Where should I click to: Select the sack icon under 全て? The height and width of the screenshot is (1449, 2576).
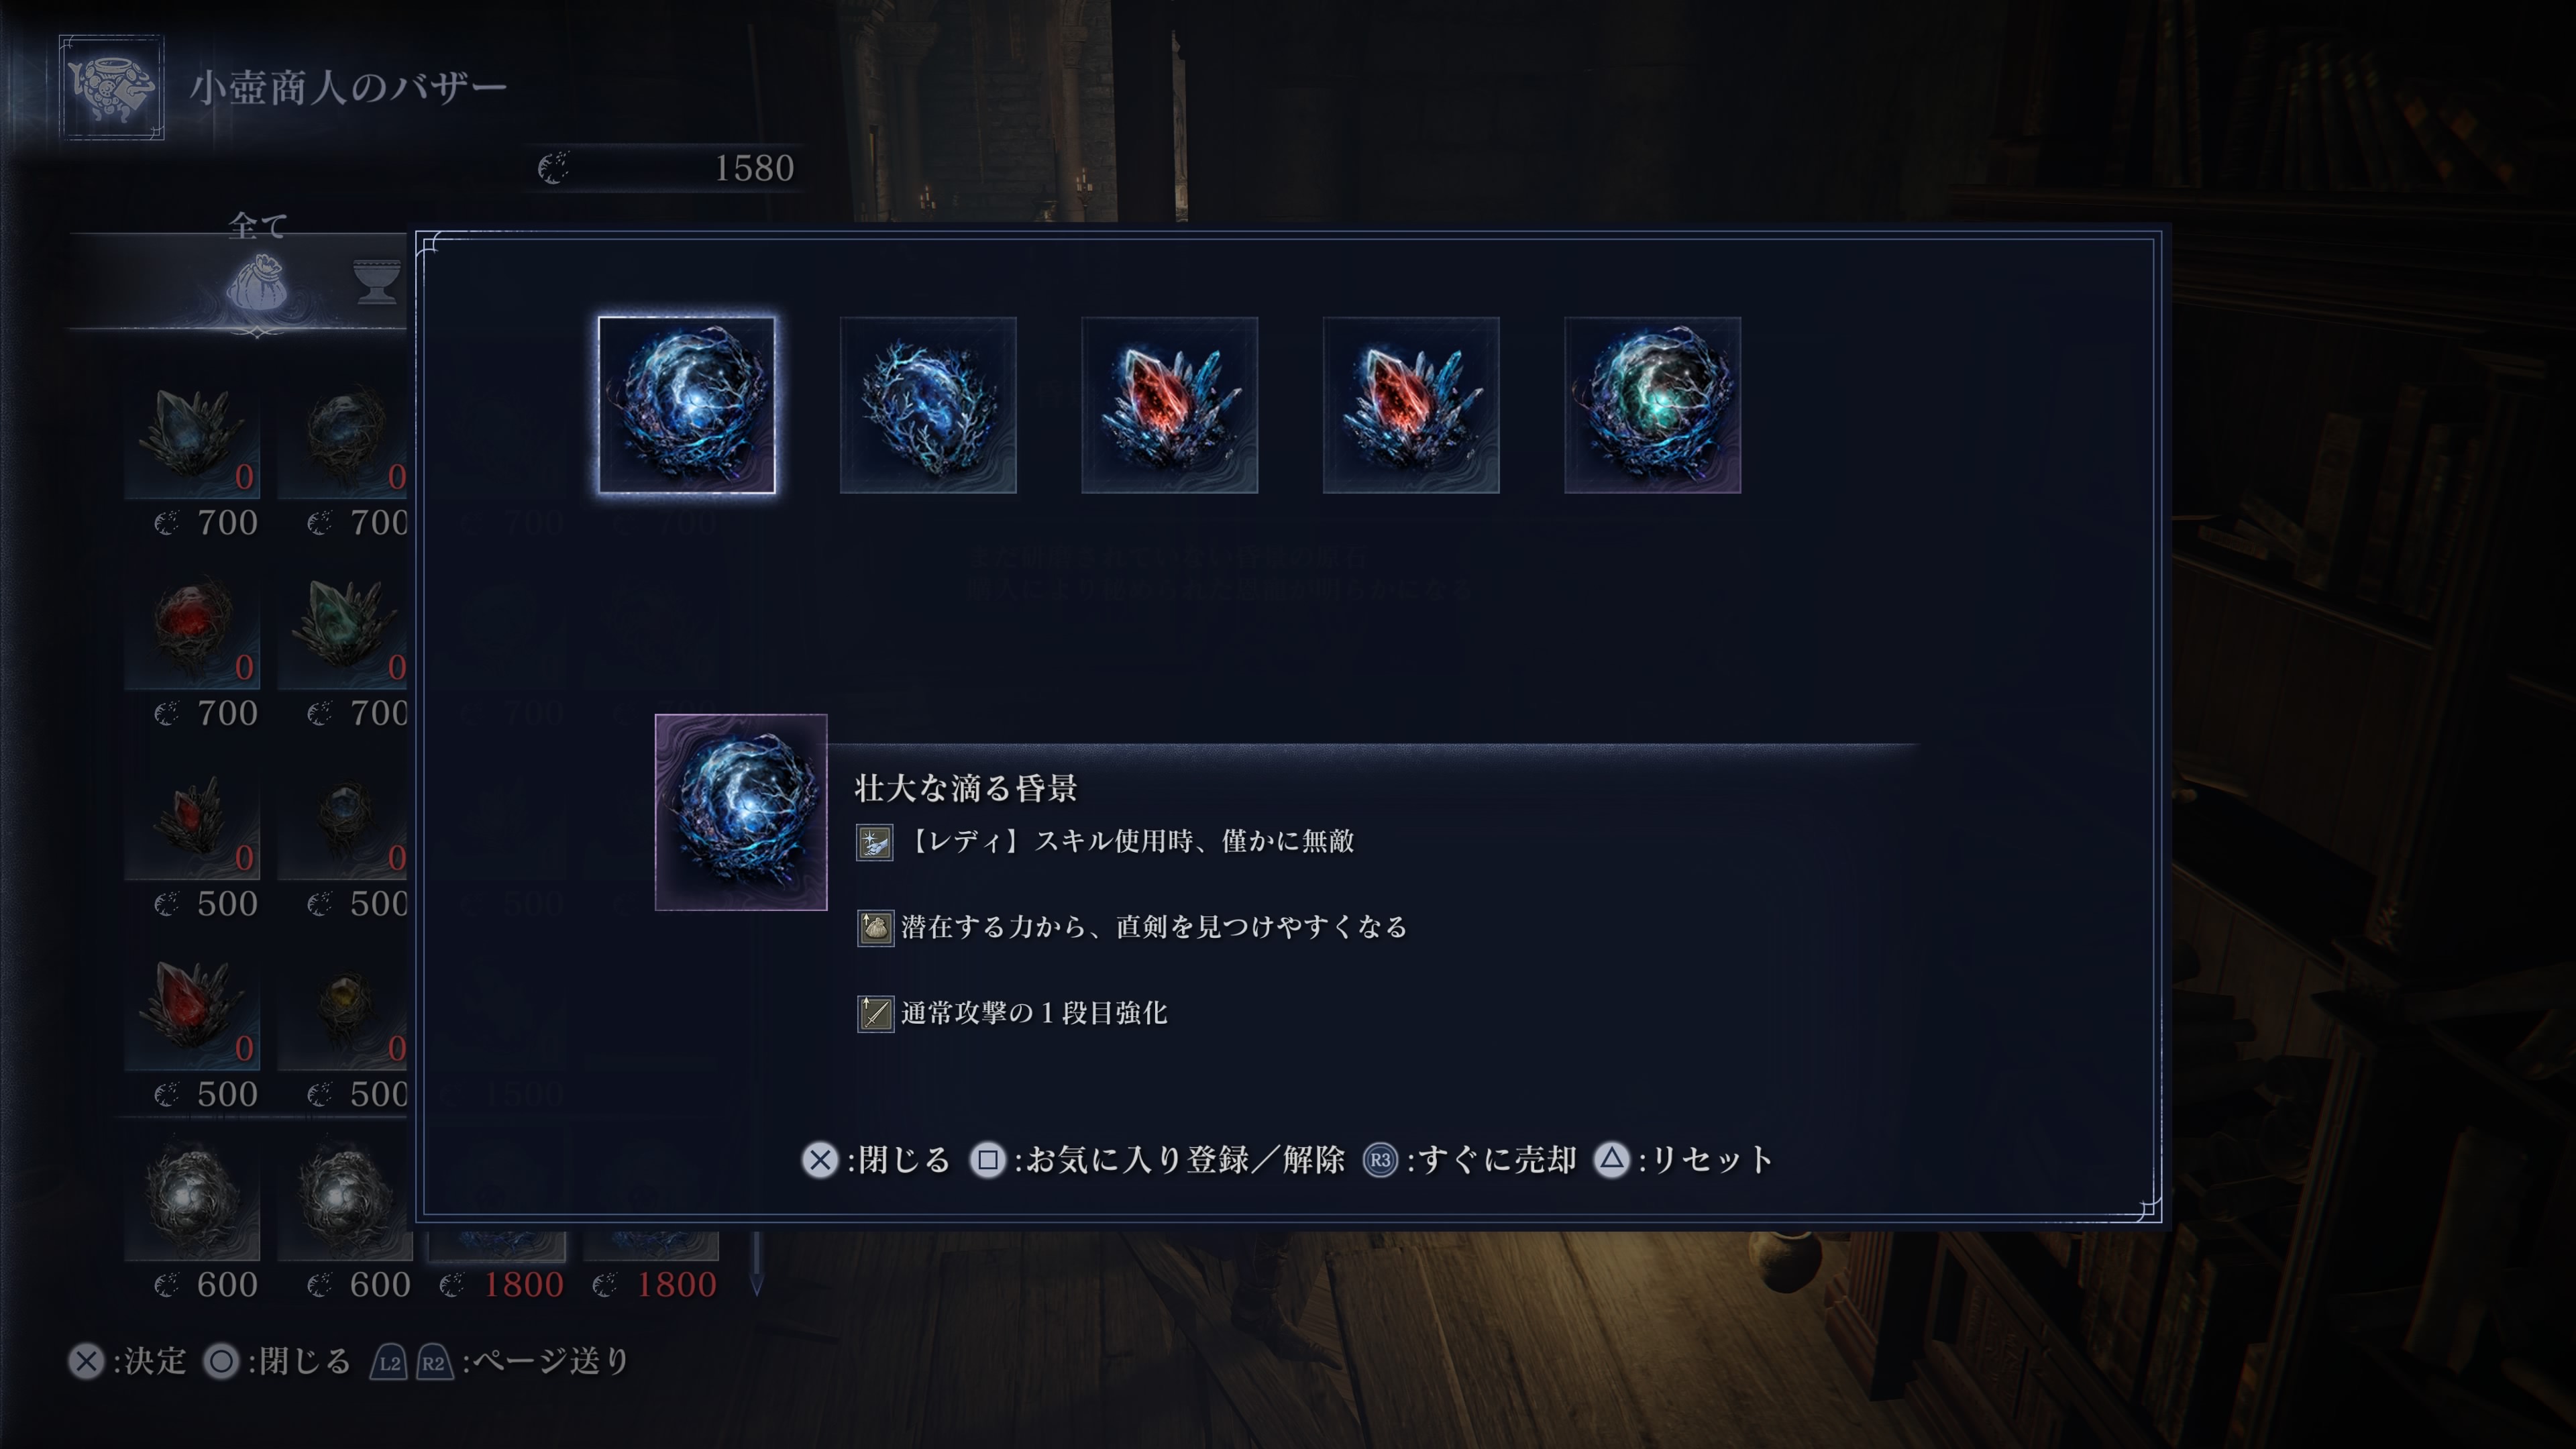(257, 283)
